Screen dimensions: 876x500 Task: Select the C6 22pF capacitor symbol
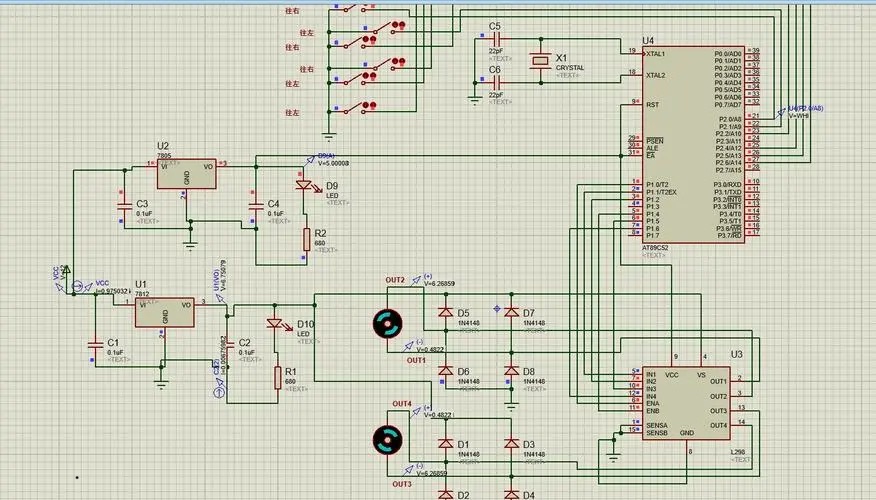(497, 83)
